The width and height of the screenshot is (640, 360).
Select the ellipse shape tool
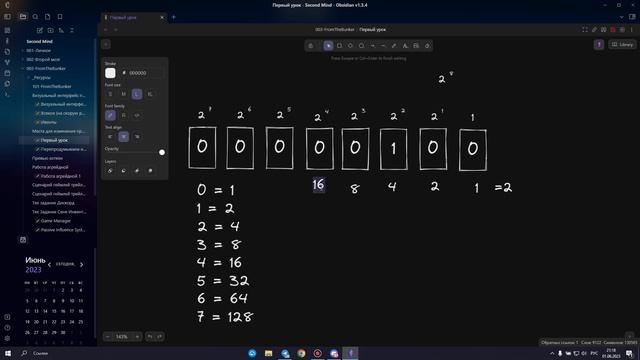point(361,46)
